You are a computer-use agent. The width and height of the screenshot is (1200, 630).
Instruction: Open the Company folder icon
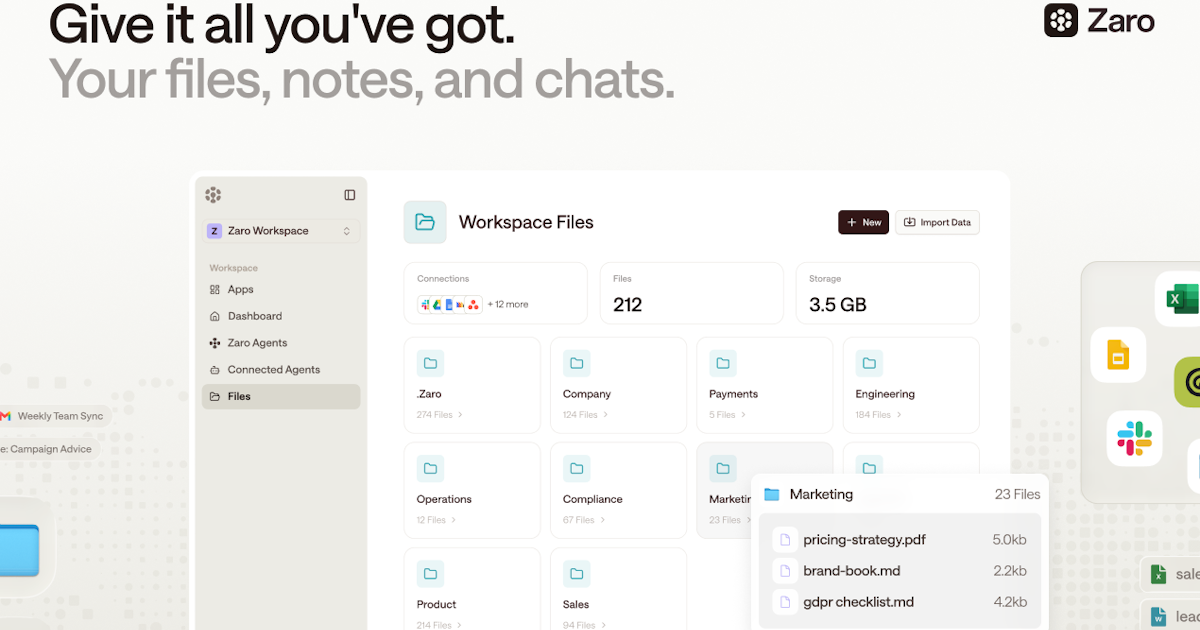[576, 363]
